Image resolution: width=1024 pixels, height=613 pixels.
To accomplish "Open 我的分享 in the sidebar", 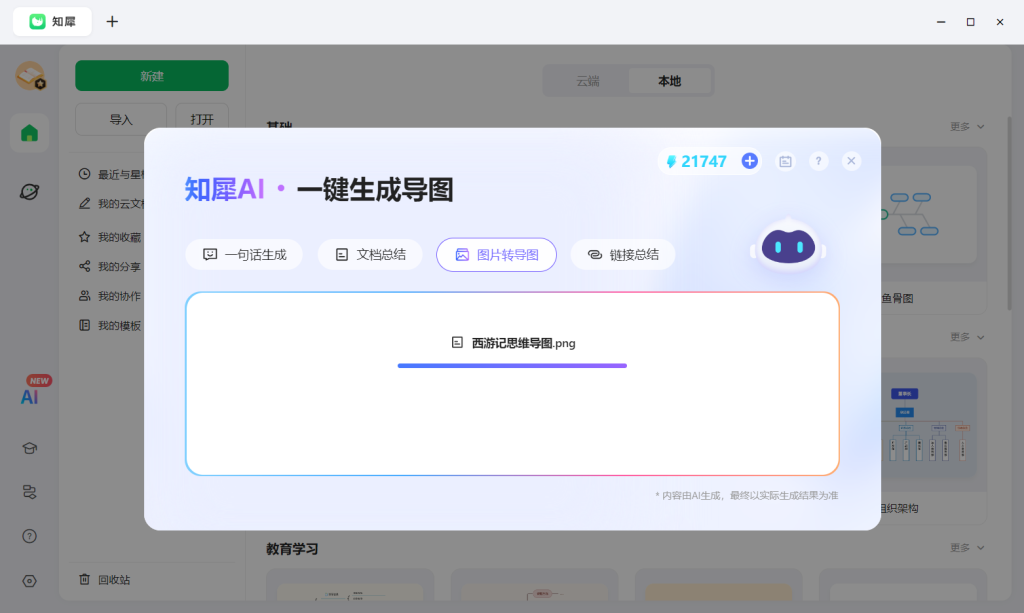I will tap(110, 266).
